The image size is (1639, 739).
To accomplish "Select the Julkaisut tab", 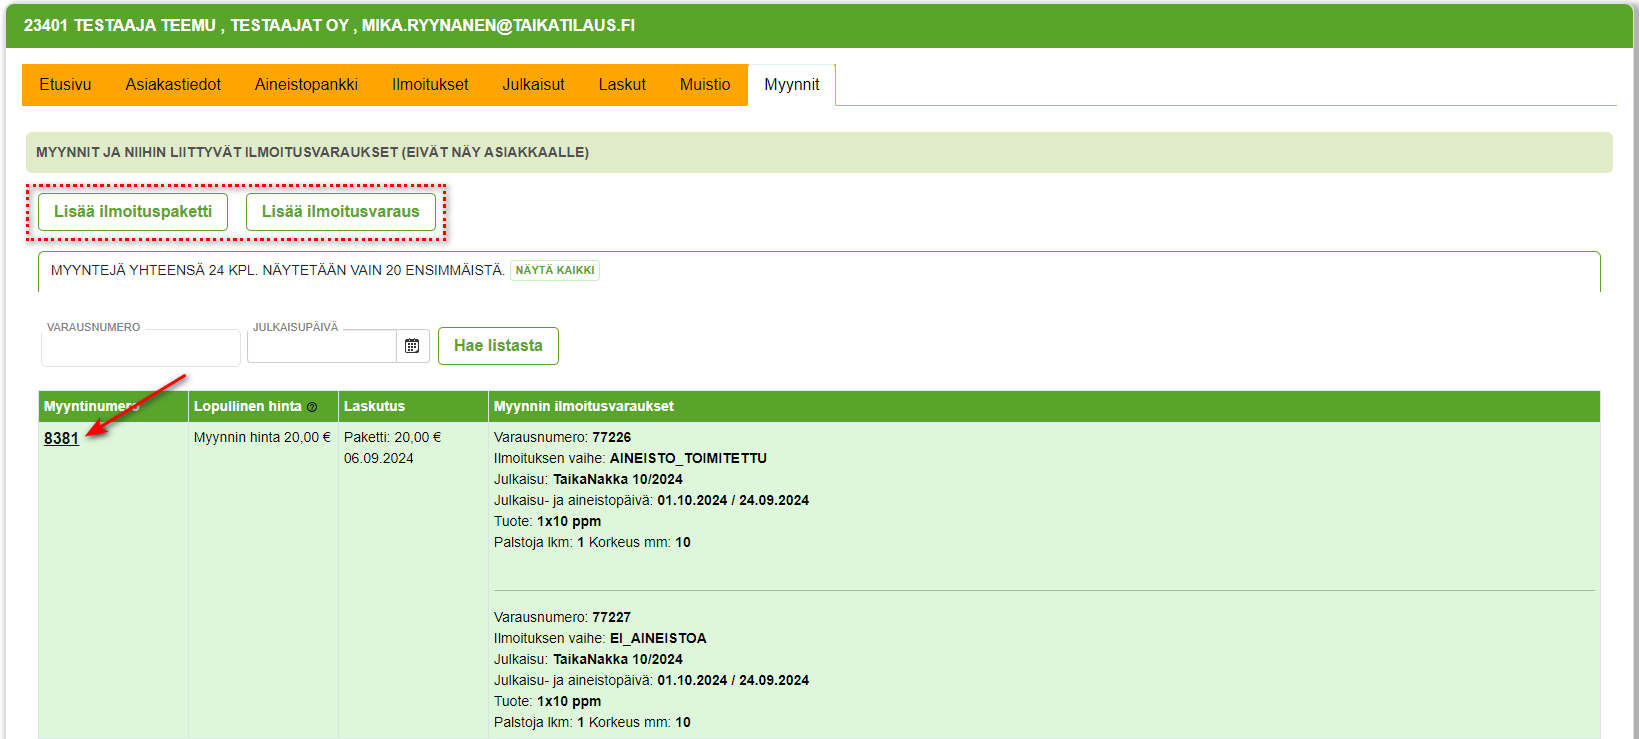I will [533, 85].
